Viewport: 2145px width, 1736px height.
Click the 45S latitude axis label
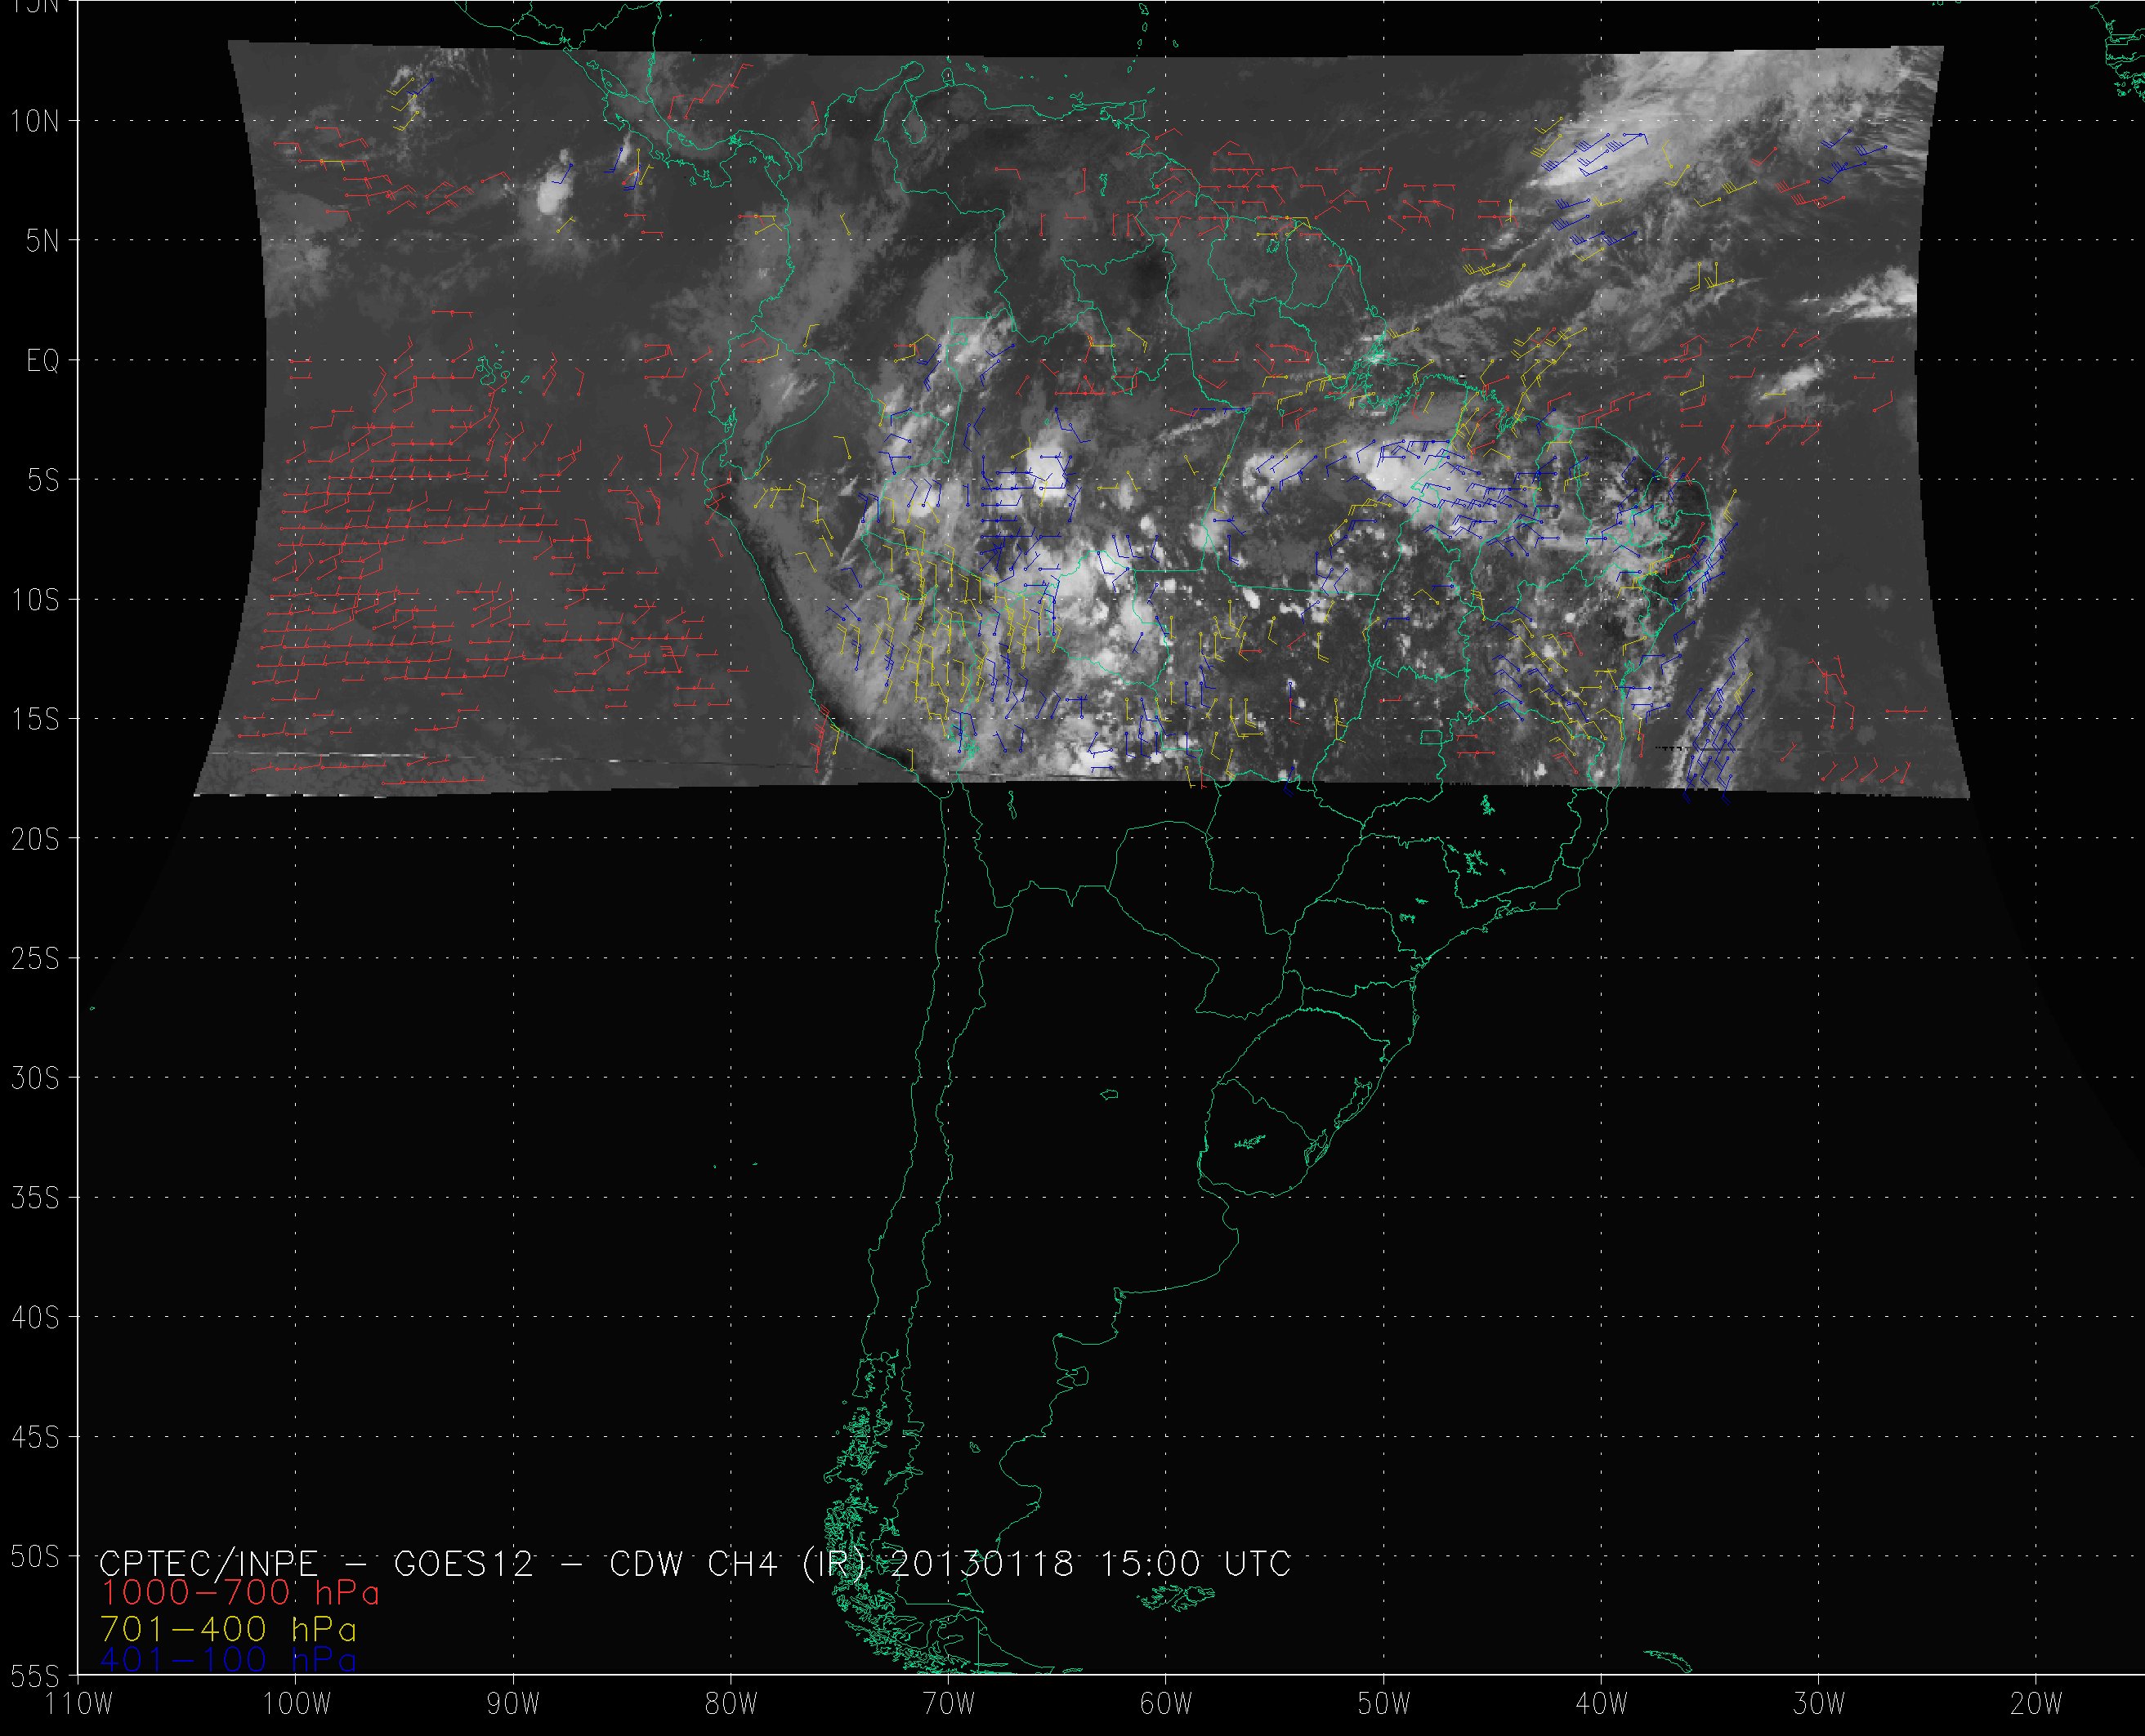[35, 1437]
